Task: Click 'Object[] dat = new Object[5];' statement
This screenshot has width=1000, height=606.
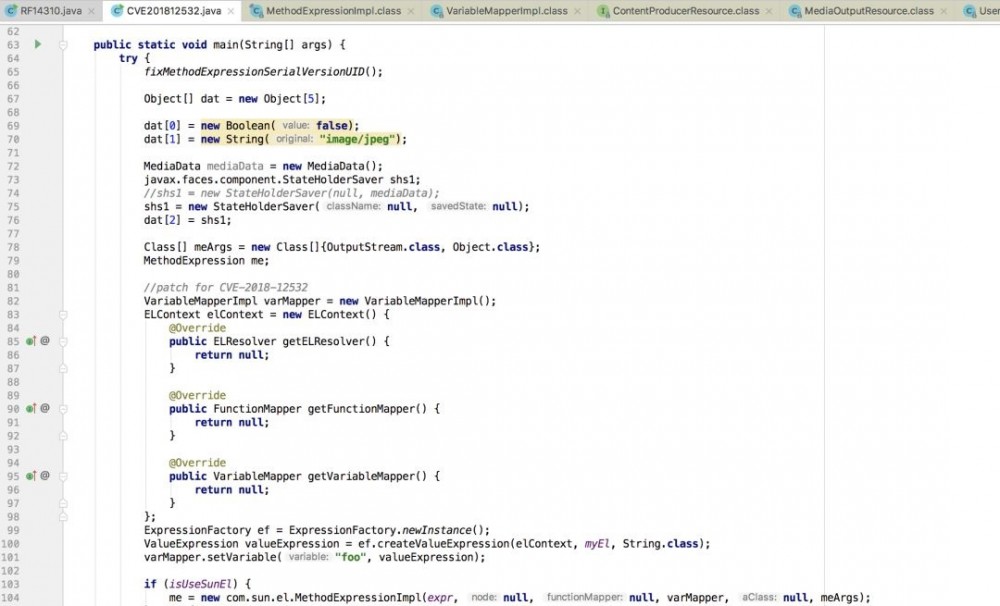Action: click(x=235, y=99)
